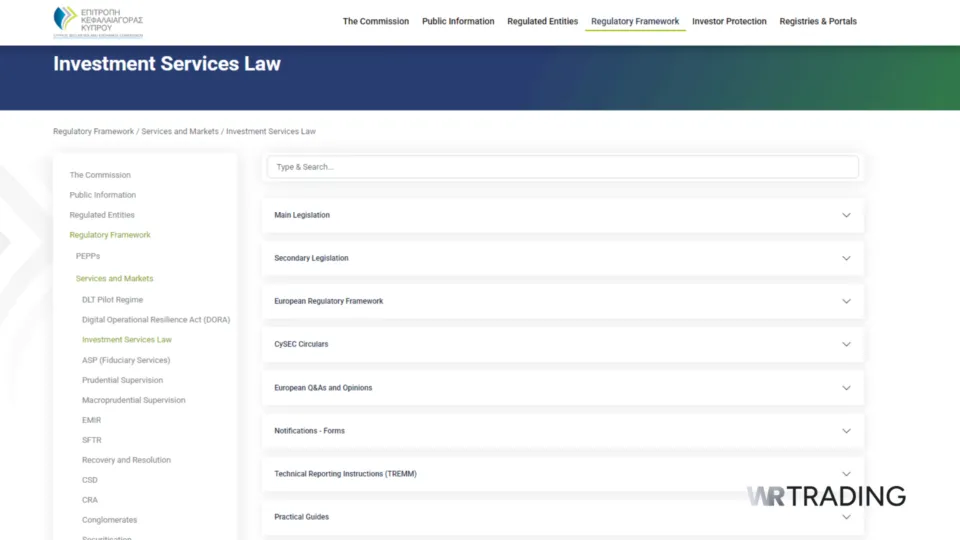Click the Type & Search input field
The height and width of the screenshot is (540, 960).
click(562, 167)
